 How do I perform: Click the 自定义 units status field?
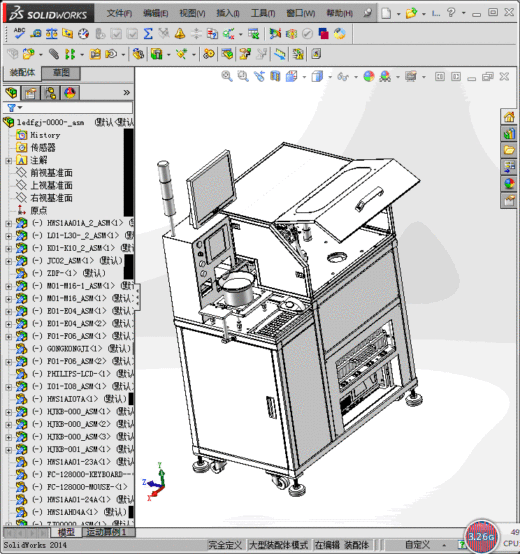[x=418, y=544]
